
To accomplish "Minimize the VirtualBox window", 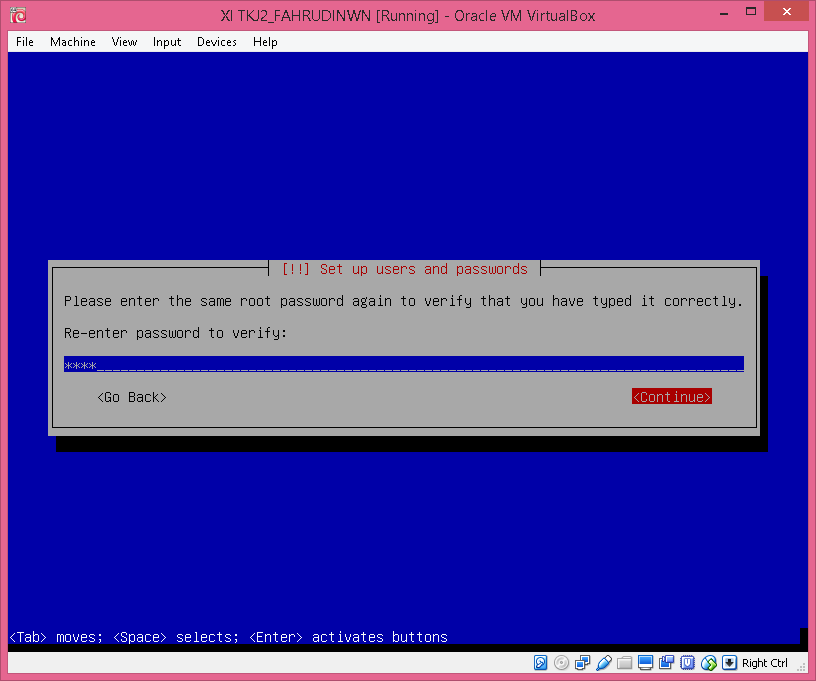I will (724, 12).
